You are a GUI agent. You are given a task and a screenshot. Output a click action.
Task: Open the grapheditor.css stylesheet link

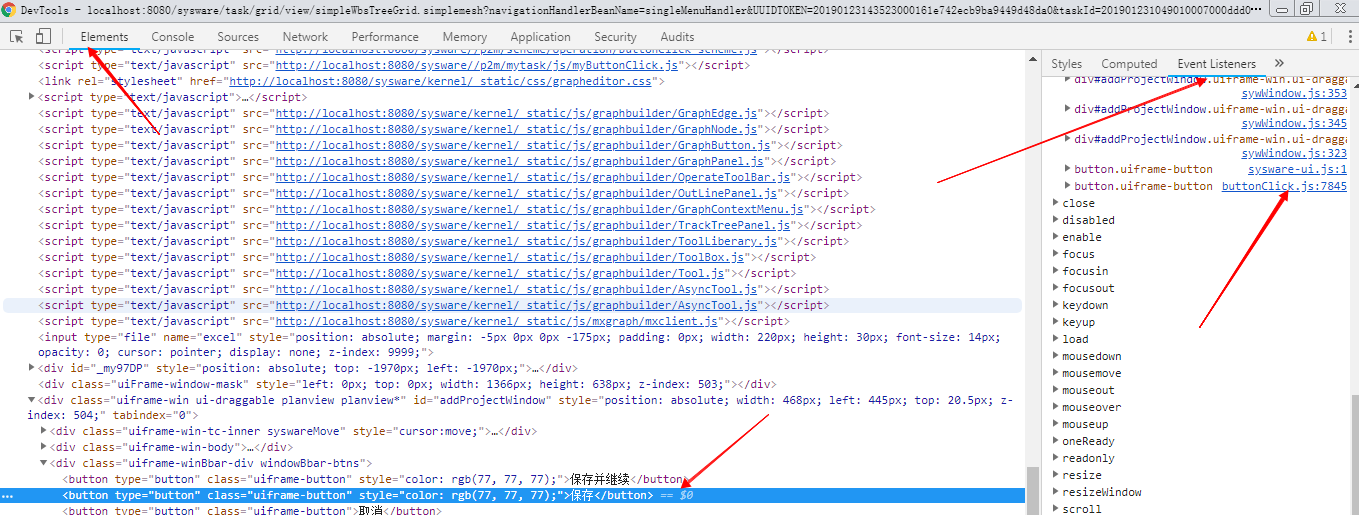(x=440, y=81)
